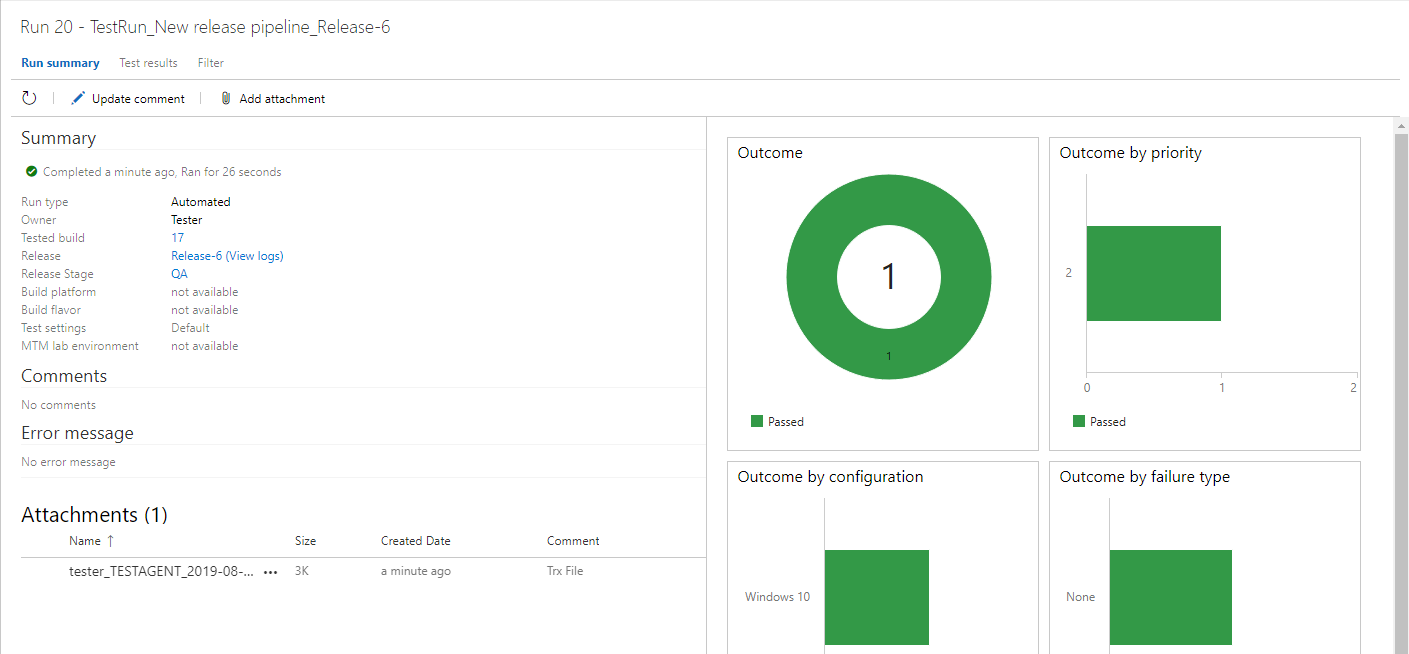Select the Update comment pencil icon

77,97
